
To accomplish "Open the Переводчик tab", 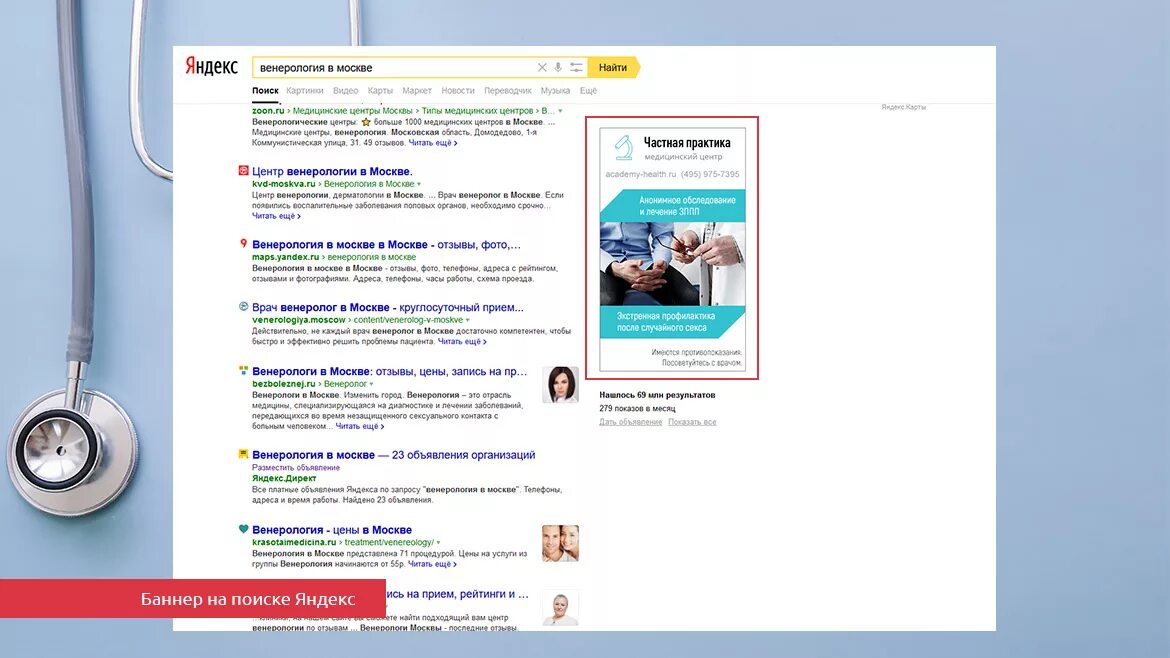I will tap(507, 90).
